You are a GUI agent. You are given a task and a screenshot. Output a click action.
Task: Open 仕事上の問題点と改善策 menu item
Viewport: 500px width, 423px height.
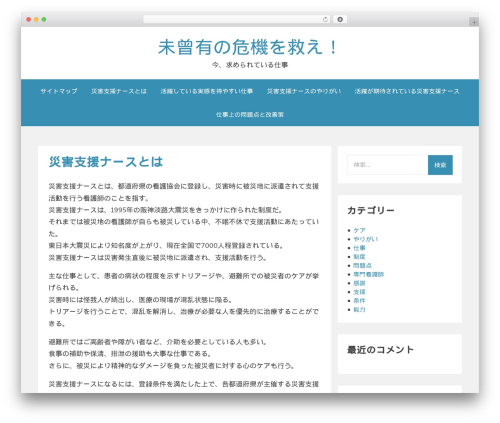pos(250,114)
